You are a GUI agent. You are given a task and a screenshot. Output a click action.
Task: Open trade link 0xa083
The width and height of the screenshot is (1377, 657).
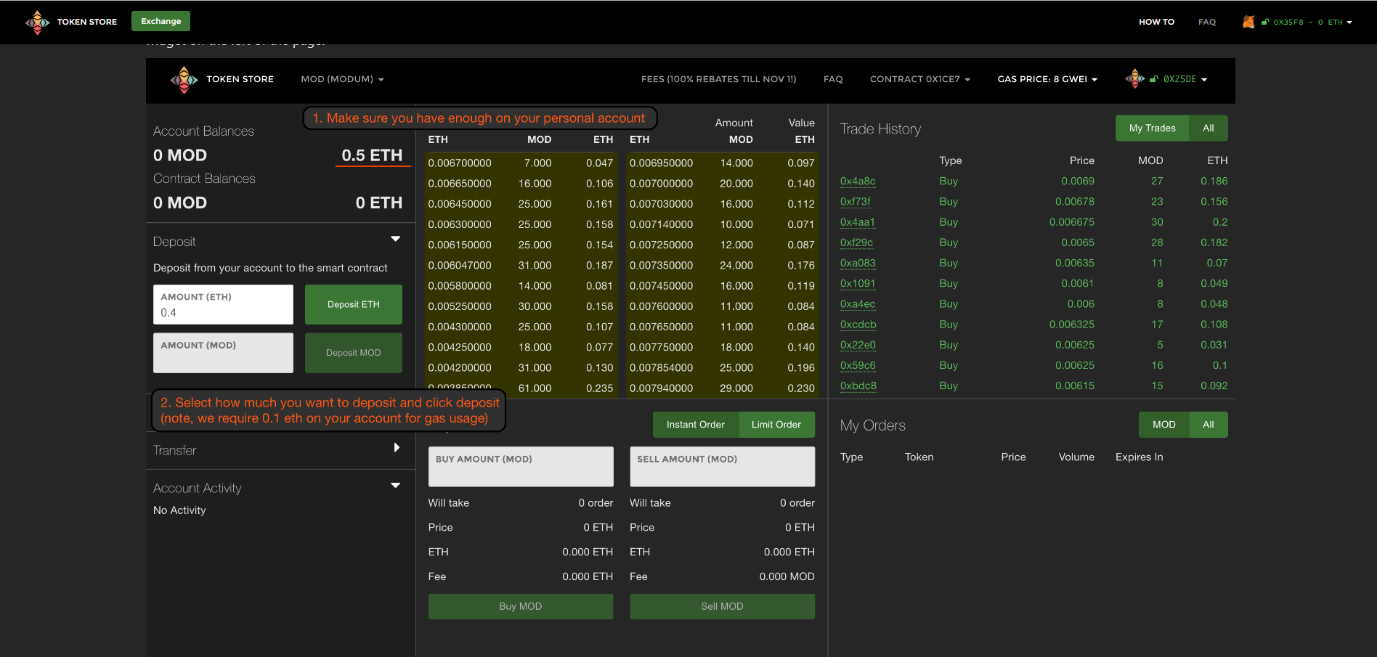tap(858, 263)
